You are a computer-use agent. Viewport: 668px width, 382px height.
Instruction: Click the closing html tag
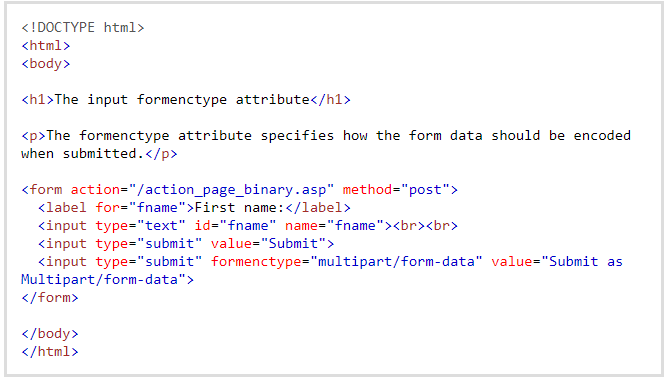click(50, 352)
